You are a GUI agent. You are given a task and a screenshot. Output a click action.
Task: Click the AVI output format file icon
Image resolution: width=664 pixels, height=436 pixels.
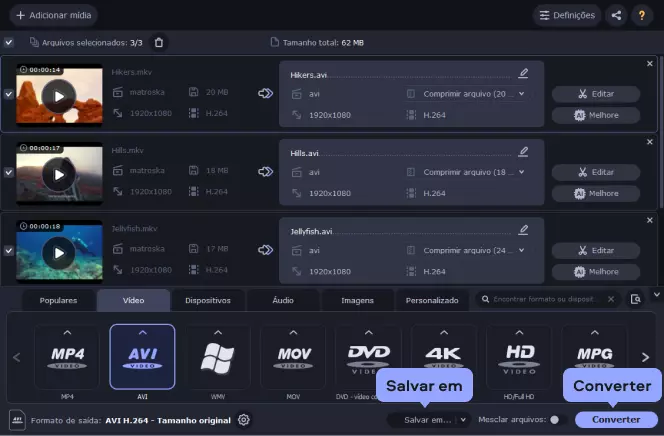tap(17, 420)
